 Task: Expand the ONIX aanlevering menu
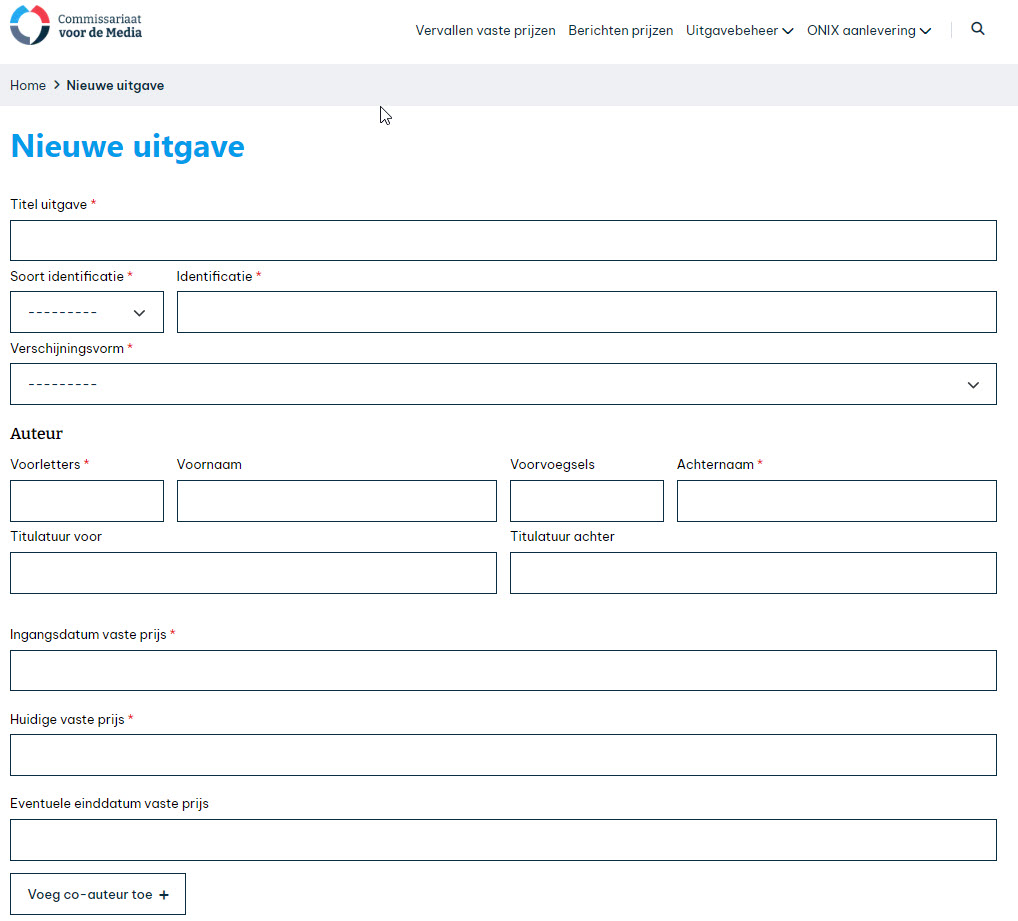pyautogui.click(x=869, y=31)
